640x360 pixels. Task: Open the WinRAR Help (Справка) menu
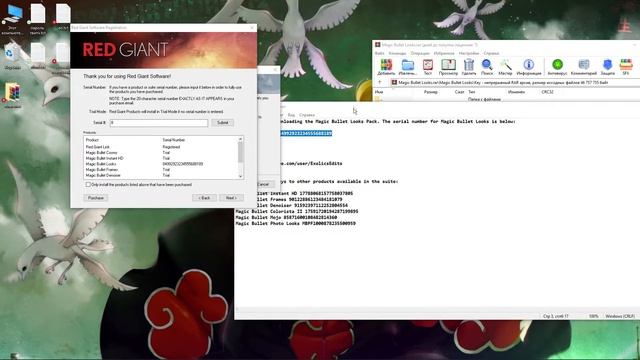491,53
